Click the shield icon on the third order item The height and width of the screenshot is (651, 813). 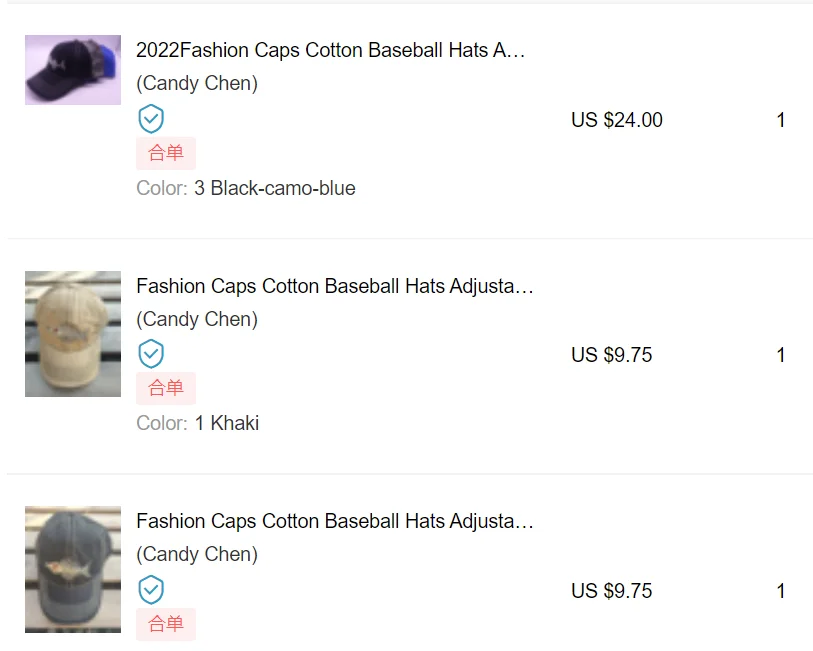tap(151, 589)
